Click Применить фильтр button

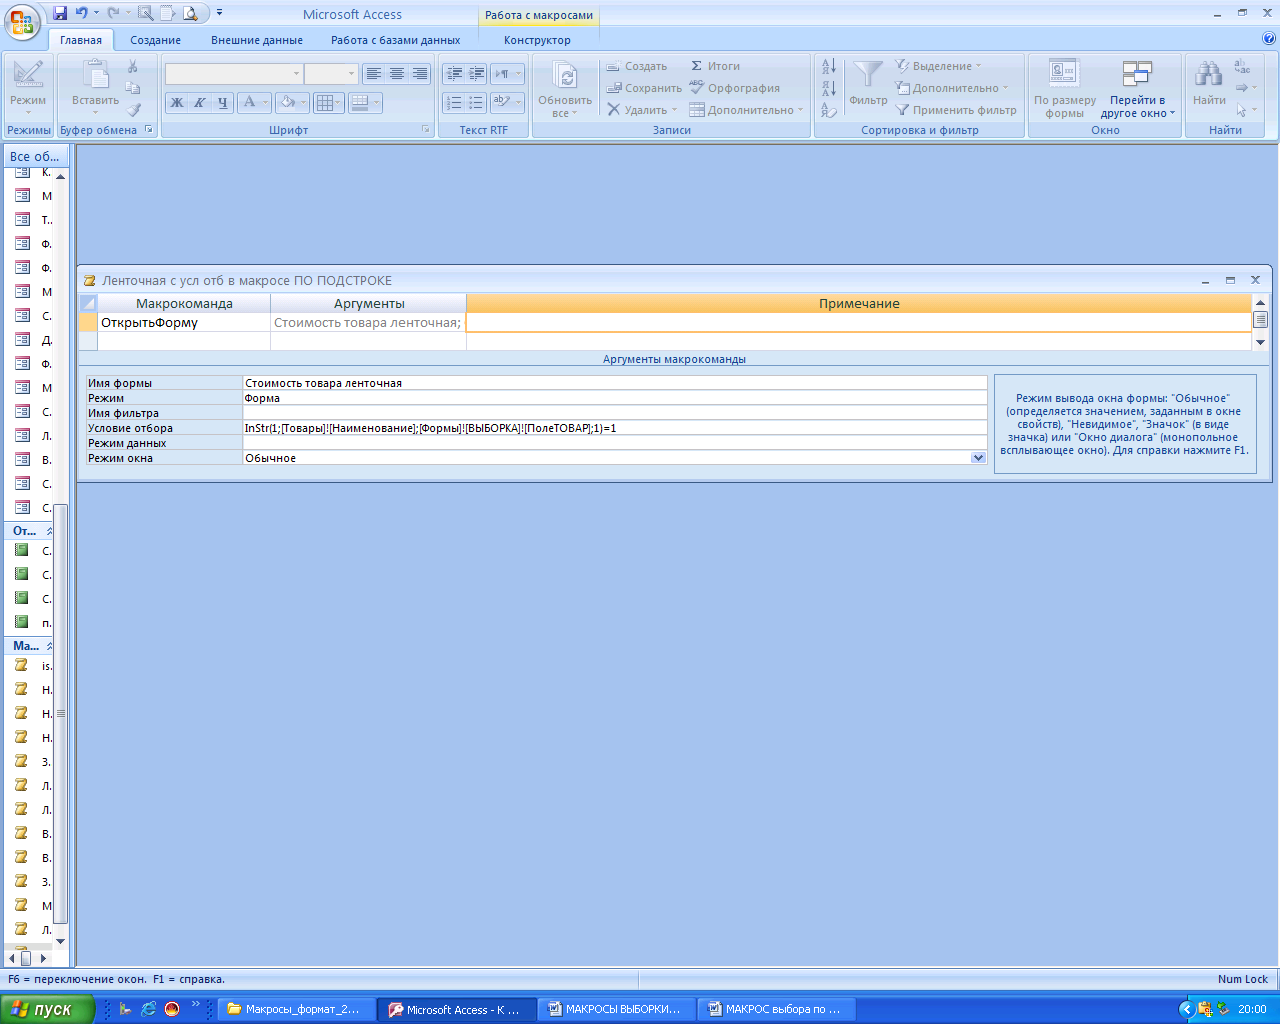pyautogui.click(x=956, y=110)
